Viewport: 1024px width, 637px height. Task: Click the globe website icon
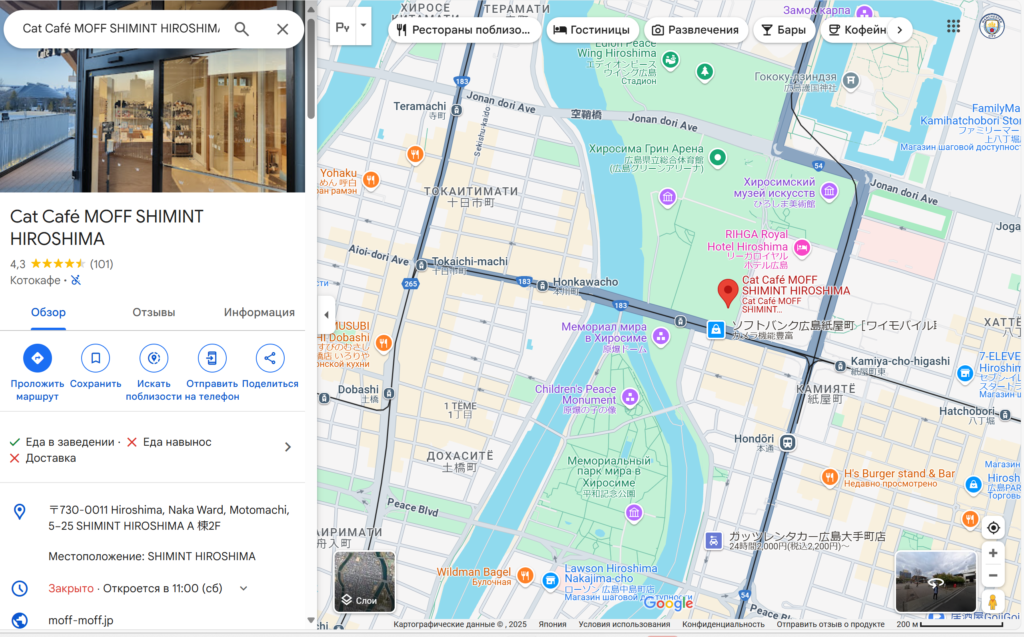[20, 620]
